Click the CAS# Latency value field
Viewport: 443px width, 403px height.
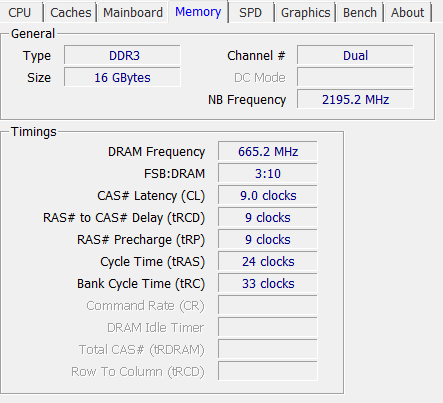(268, 195)
